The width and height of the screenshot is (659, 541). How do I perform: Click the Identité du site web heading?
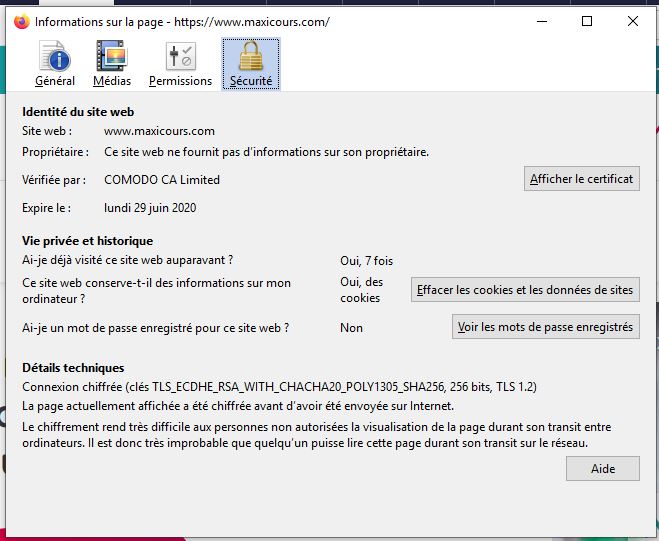click(78, 112)
